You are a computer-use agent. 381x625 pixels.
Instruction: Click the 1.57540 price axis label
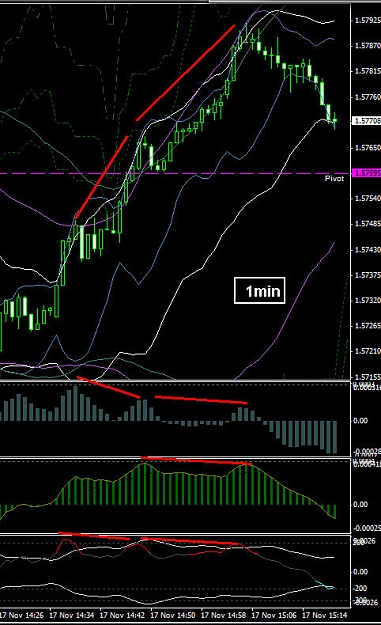click(367, 198)
